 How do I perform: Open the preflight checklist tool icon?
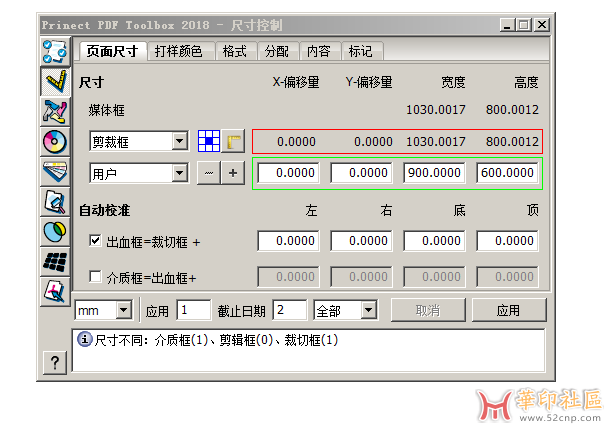(x=55, y=51)
